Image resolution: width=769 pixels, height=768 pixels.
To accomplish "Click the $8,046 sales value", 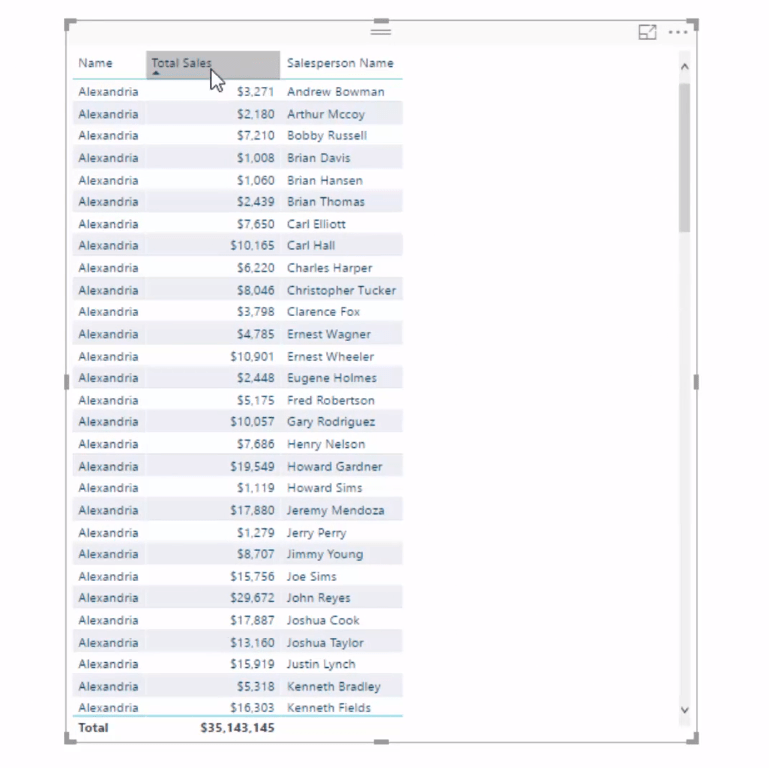I will click(256, 290).
